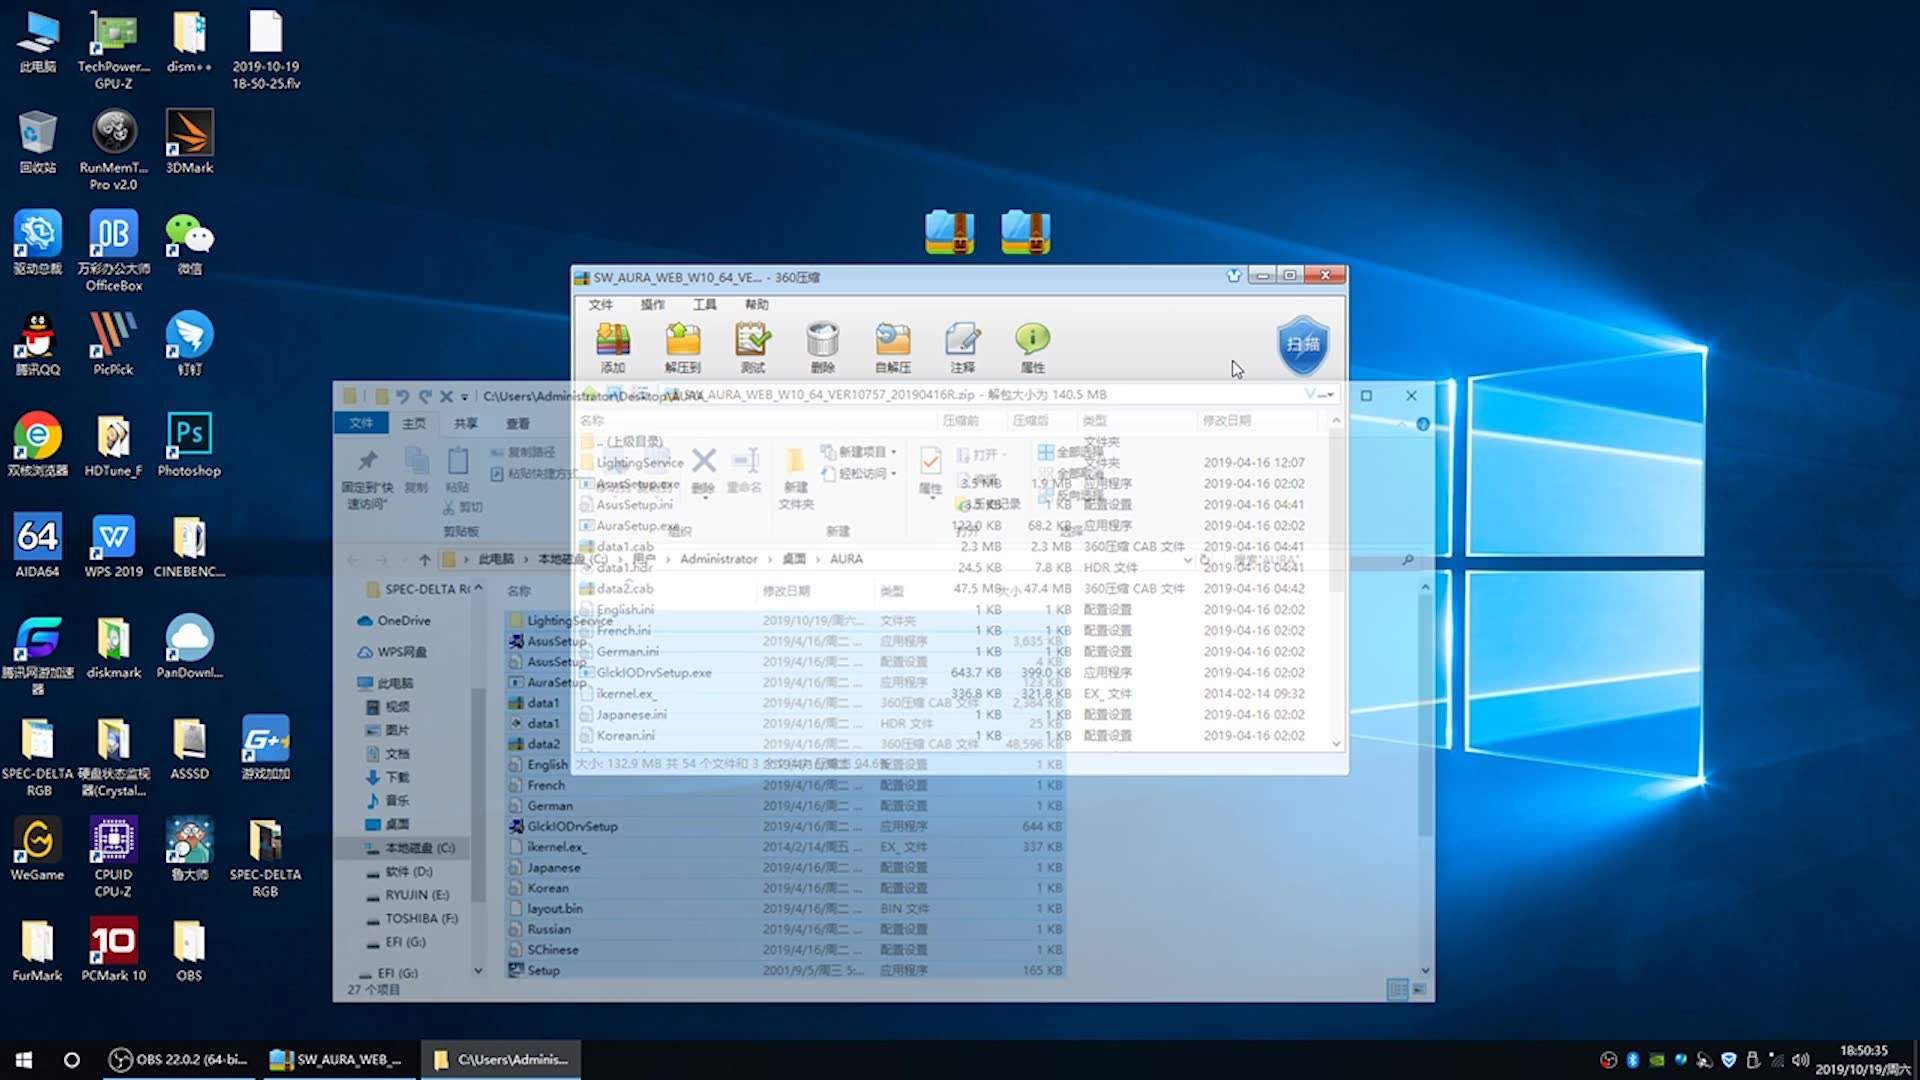
Task: Select GlckIODrvSetup.exe in the 360压缩 list
Action: pos(654,672)
